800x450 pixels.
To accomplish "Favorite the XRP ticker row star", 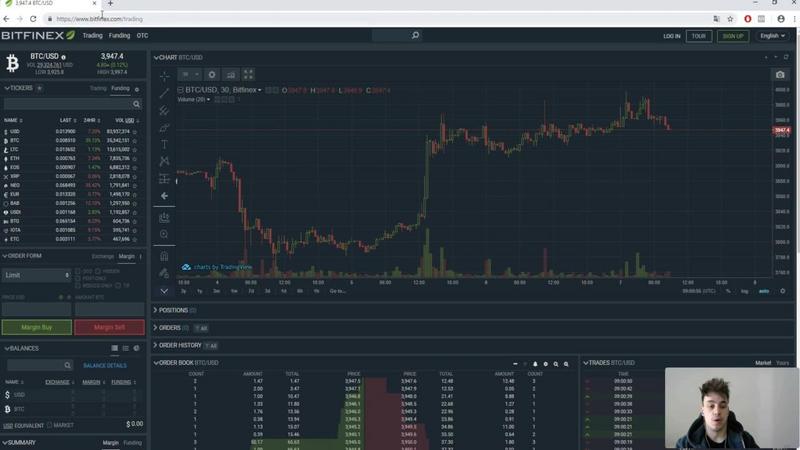I will (135, 177).
